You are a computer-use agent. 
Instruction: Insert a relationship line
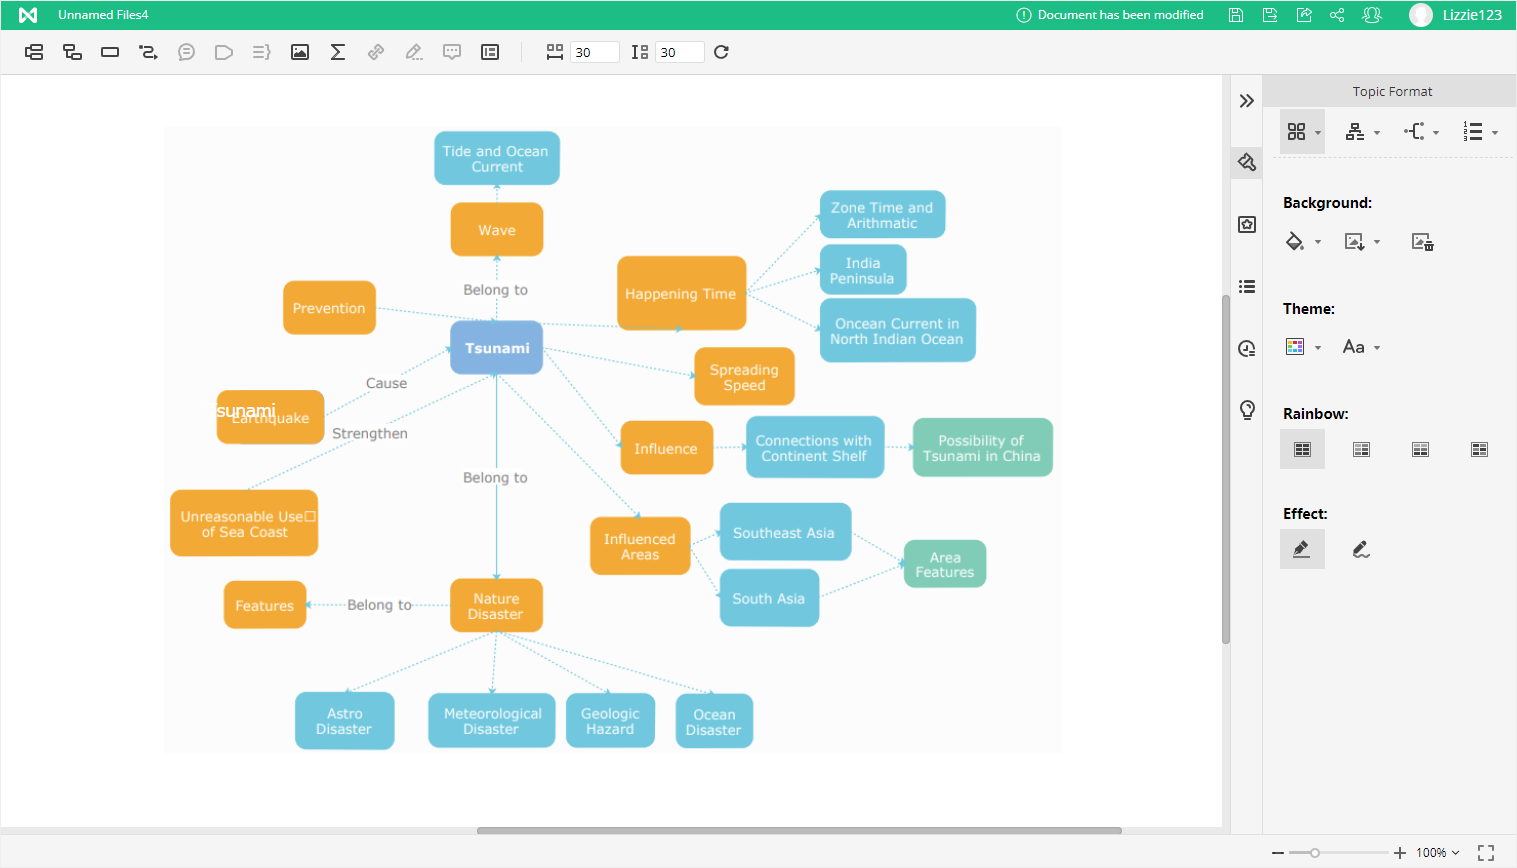pos(148,52)
